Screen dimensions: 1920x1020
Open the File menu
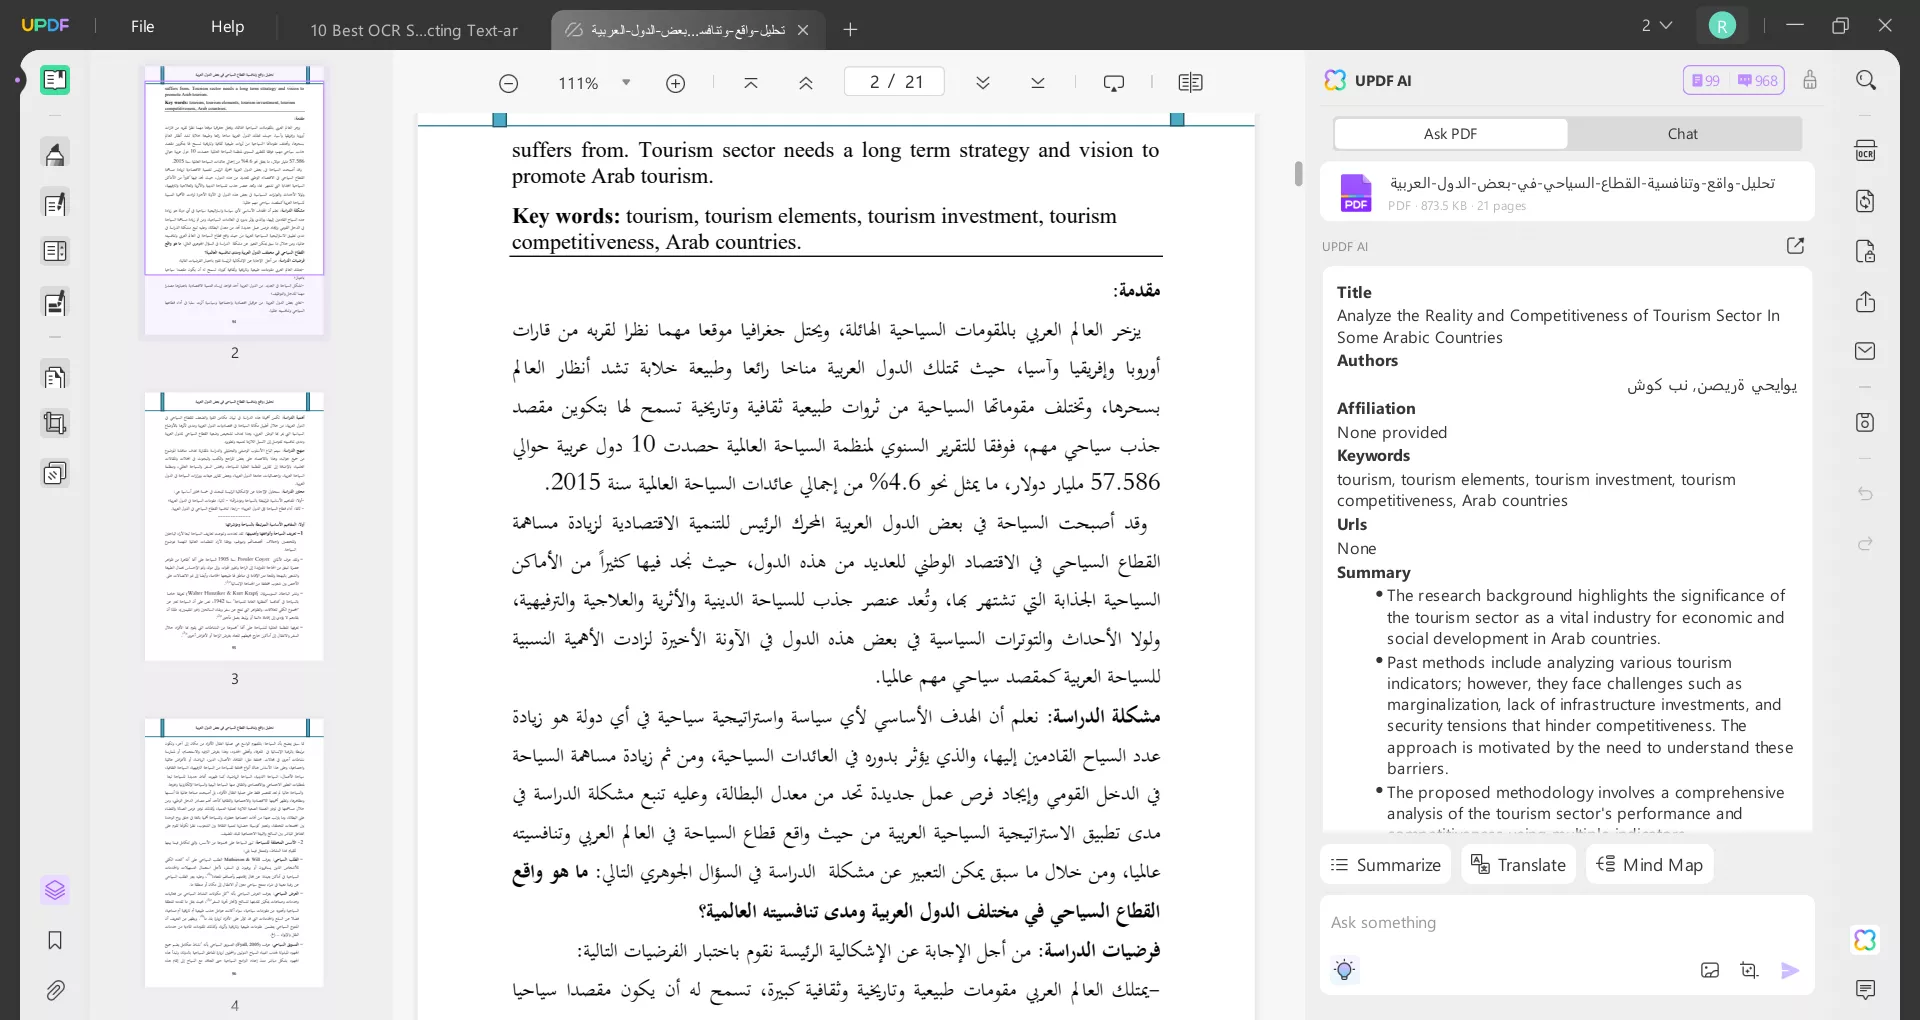point(143,27)
